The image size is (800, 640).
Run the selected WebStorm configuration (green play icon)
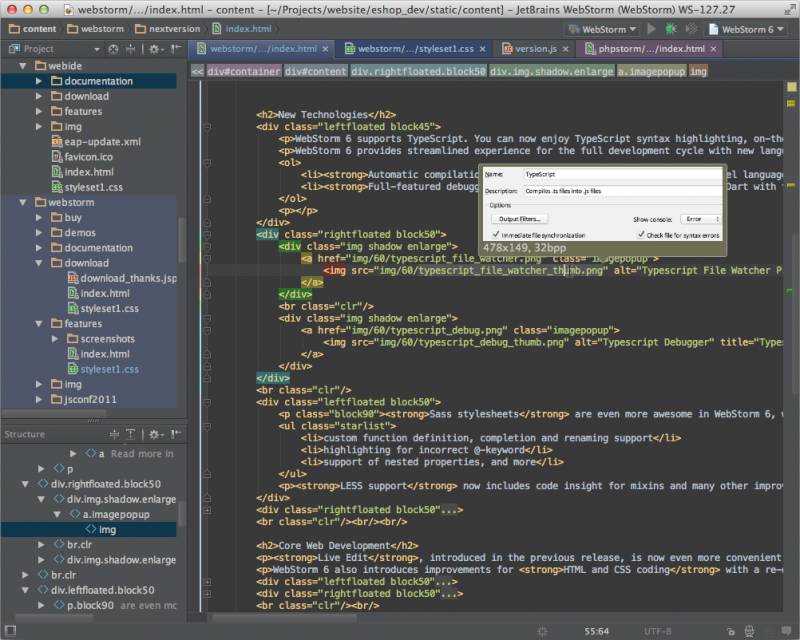click(651, 30)
